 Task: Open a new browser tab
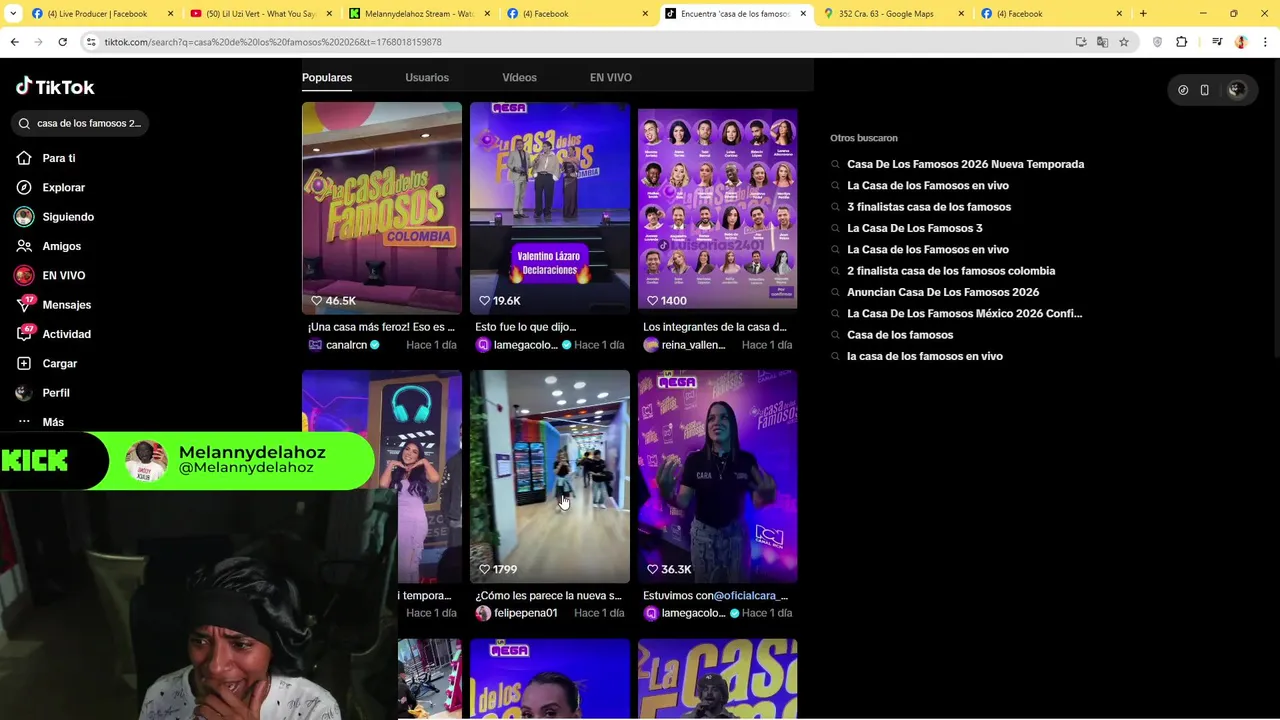pos(1143,13)
